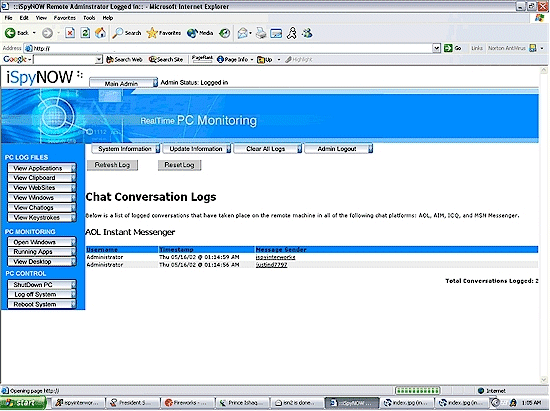
Task: Open Norton AntiVirus dropdown arrow
Action: click(x=542, y=48)
